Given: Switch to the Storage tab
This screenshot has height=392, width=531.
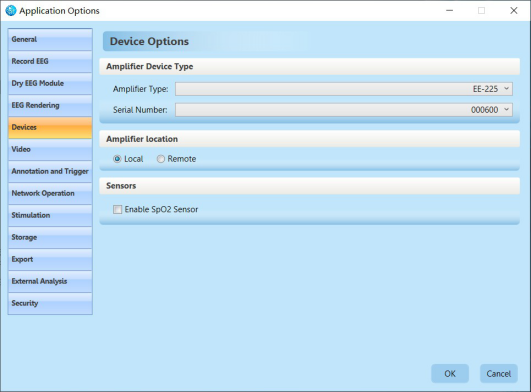Looking at the screenshot, I should click(50, 238).
